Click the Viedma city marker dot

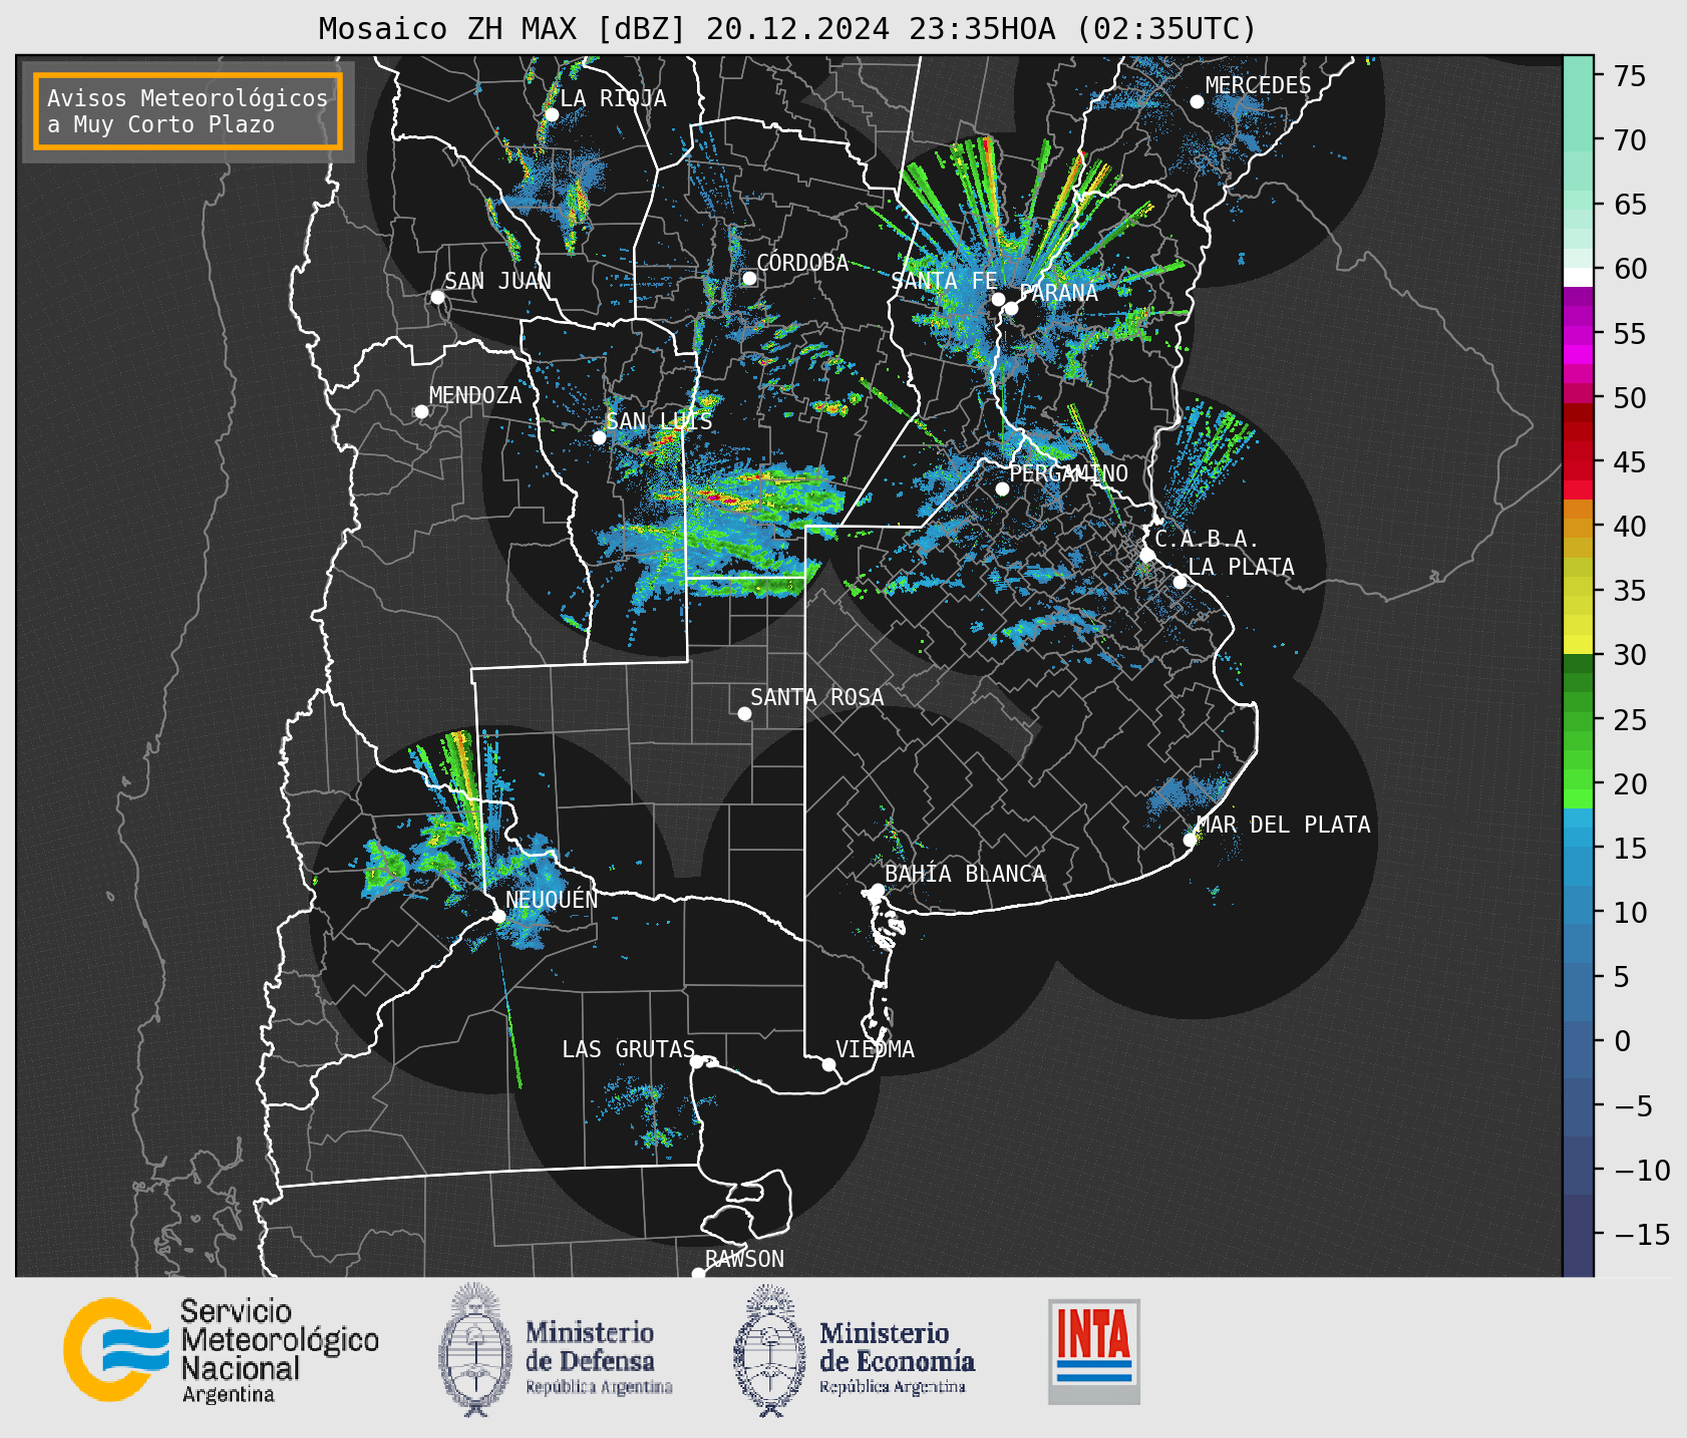click(x=828, y=1064)
